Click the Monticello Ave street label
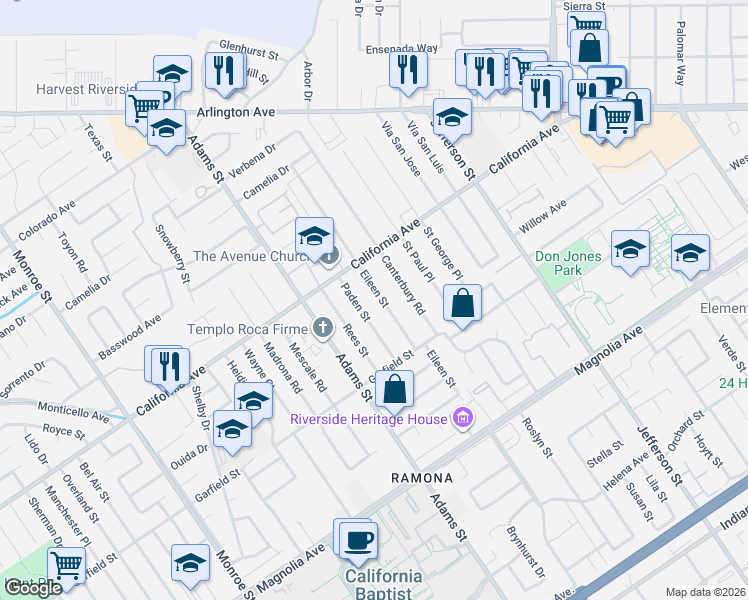 coord(73,412)
